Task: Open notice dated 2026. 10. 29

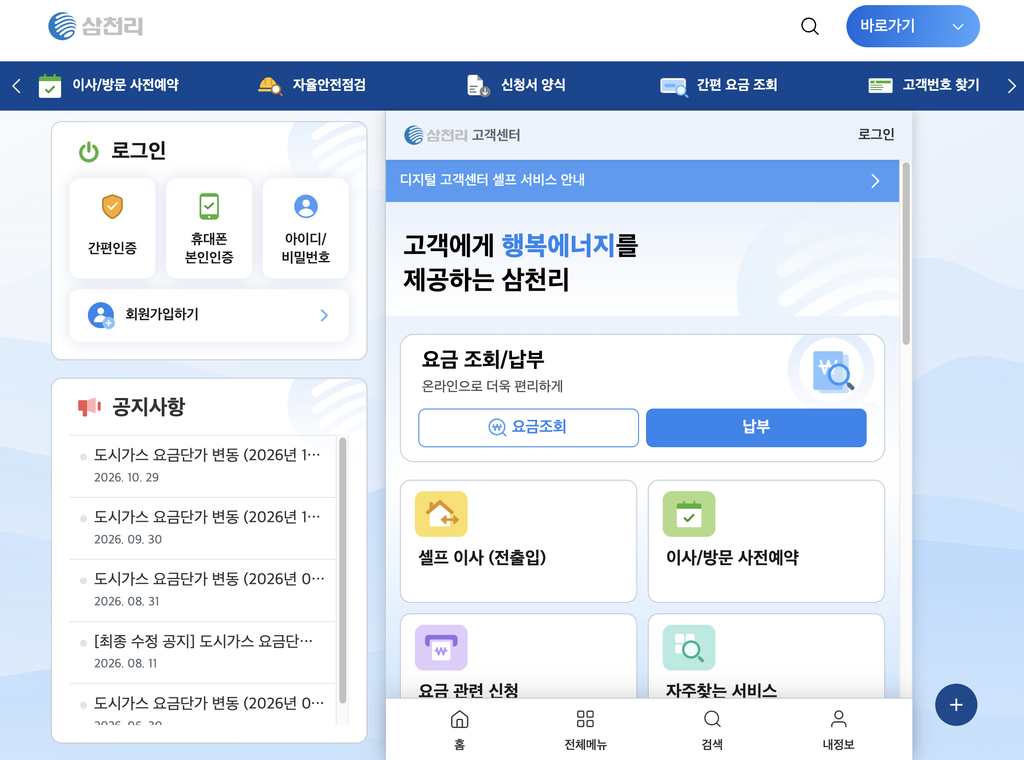Action: [x=202, y=466]
